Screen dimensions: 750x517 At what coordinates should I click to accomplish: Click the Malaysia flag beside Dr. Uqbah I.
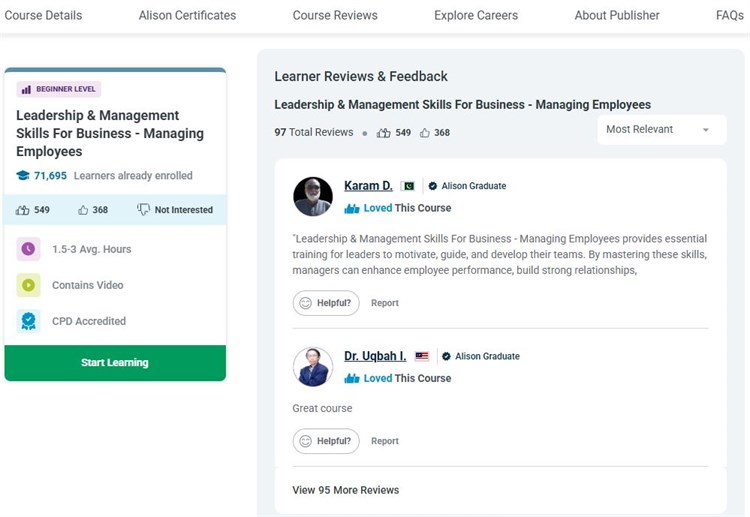pyautogui.click(x=422, y=356)
